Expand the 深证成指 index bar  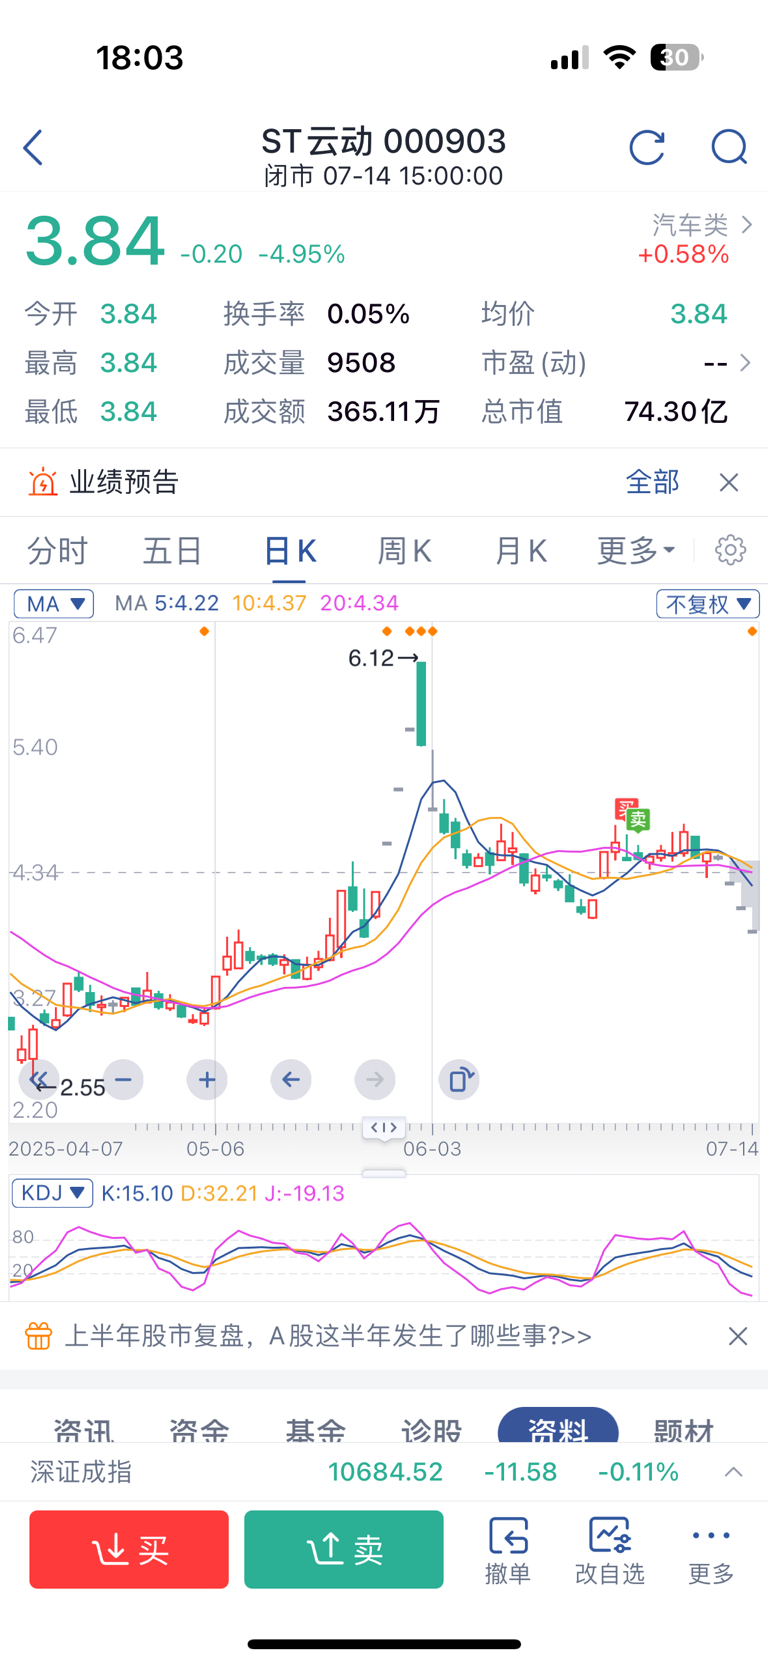coord(734,1472)
